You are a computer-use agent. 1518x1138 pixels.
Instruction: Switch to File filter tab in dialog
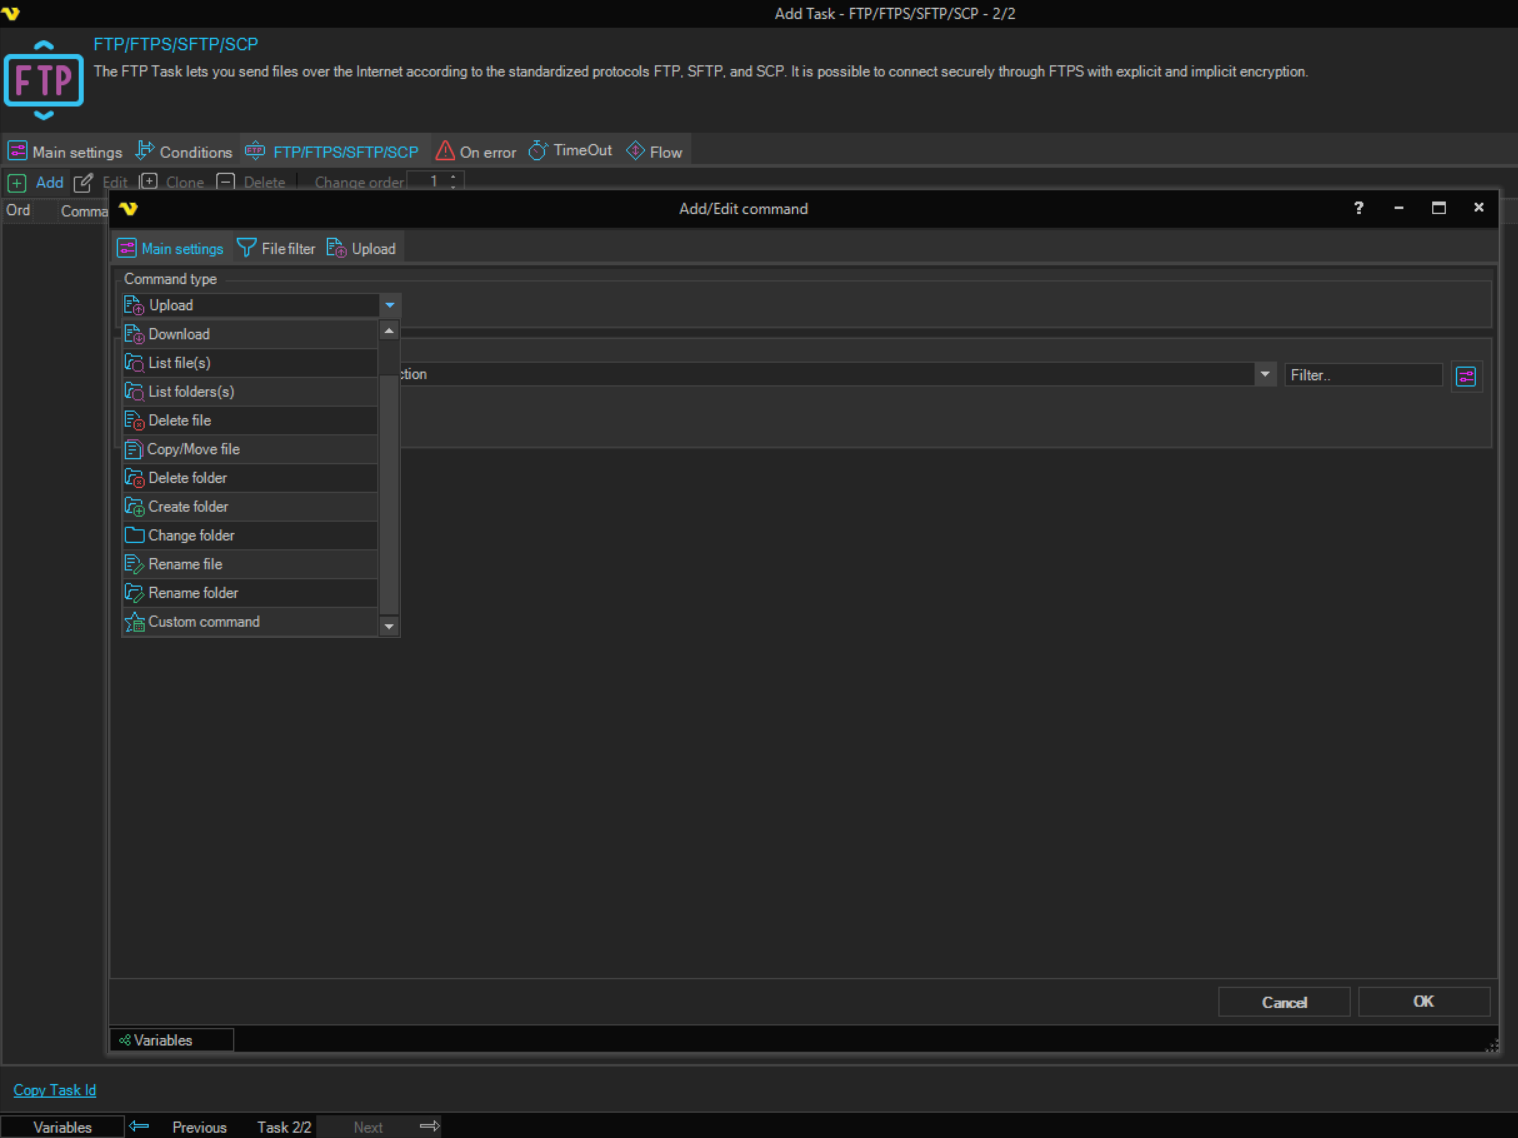tap(276, 248)
